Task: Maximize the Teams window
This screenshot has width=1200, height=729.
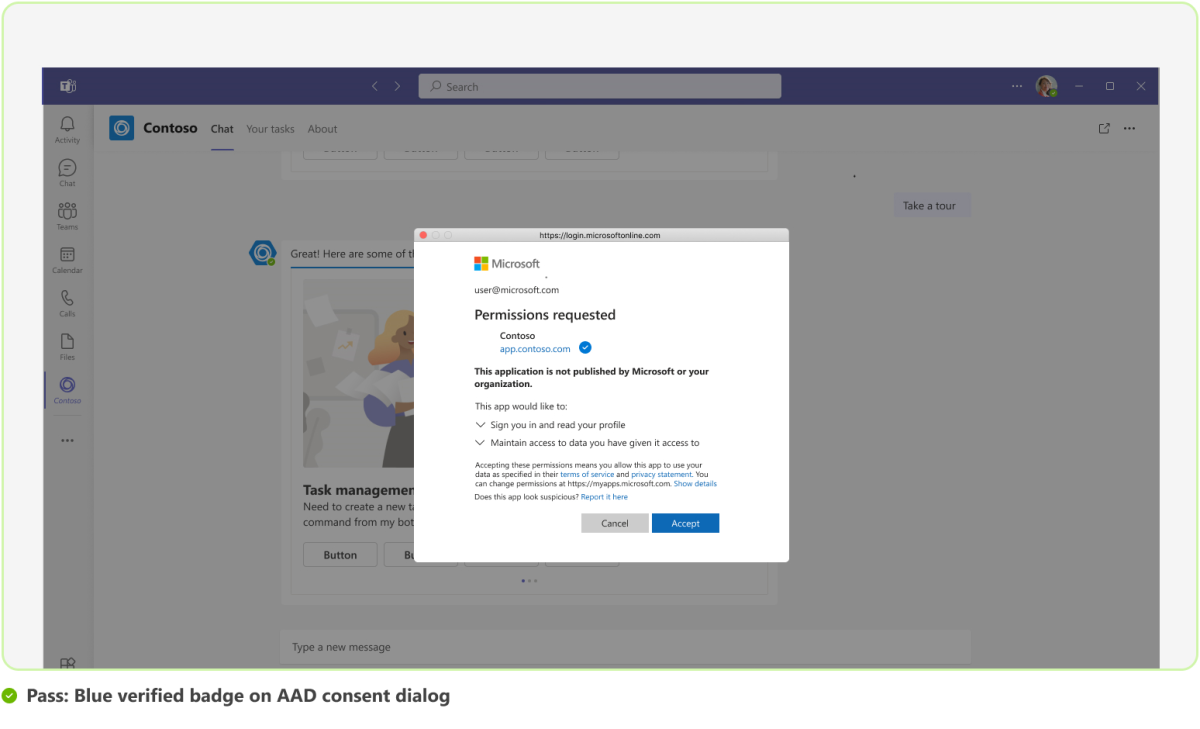Action: 1110,86
